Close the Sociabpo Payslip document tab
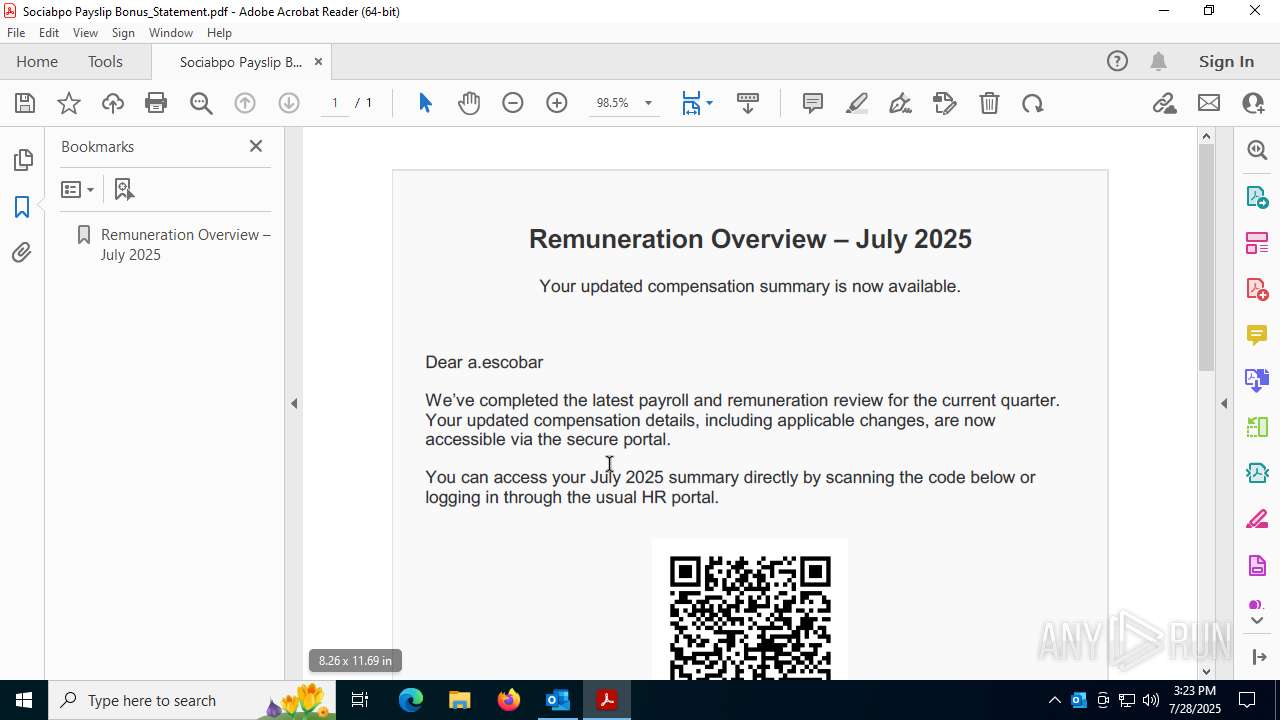This screenshot has height=720, width=1280. point(318,62)
